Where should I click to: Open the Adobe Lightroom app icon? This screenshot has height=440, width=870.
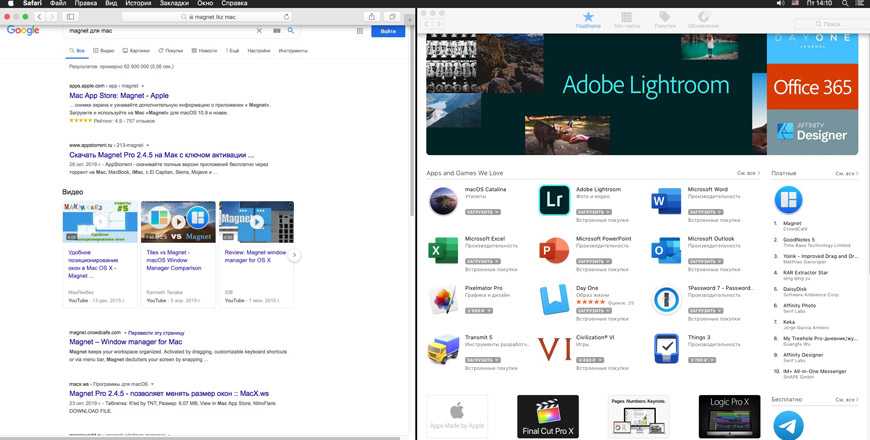554,201
